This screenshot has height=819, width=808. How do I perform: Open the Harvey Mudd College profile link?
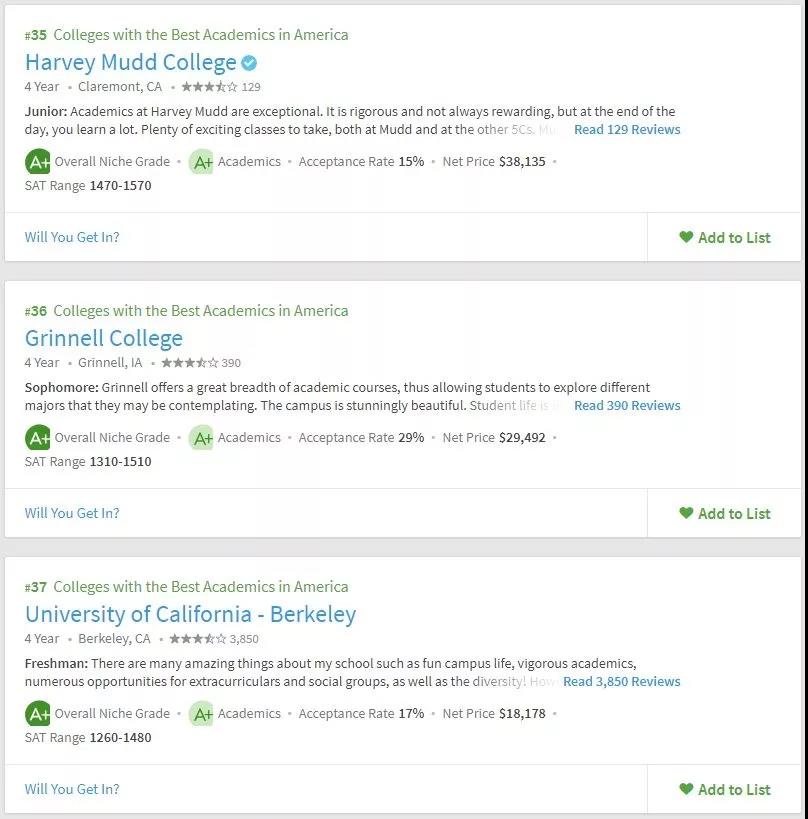click(131, 63)
